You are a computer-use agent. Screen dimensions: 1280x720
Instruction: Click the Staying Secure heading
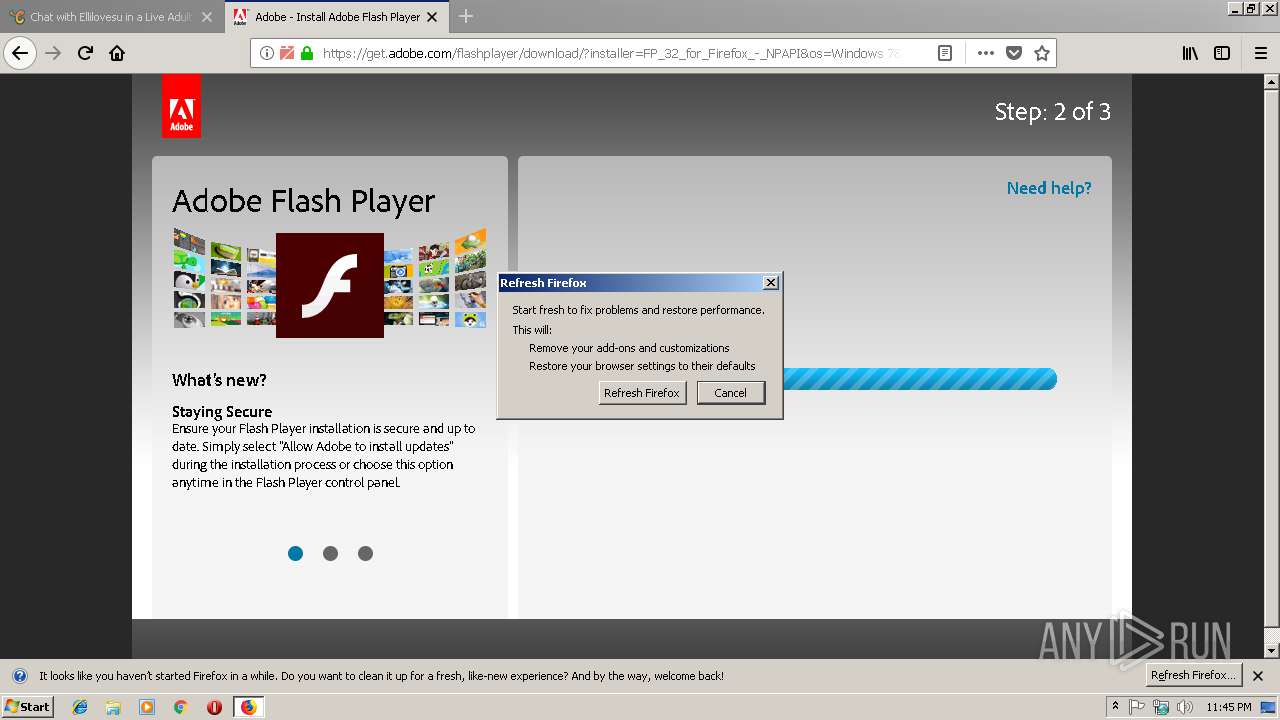point(222,411)
